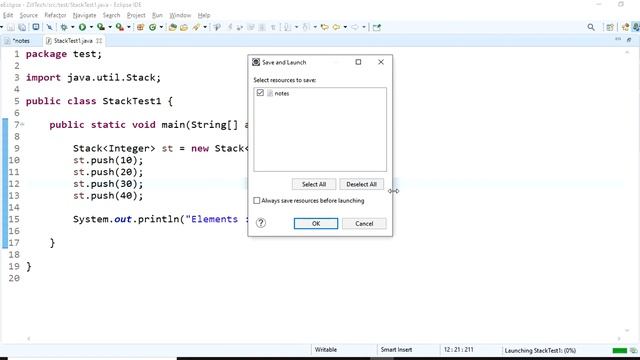Click the Writable status entry
This screenshot has height=360, width=640.
[326, 350]
